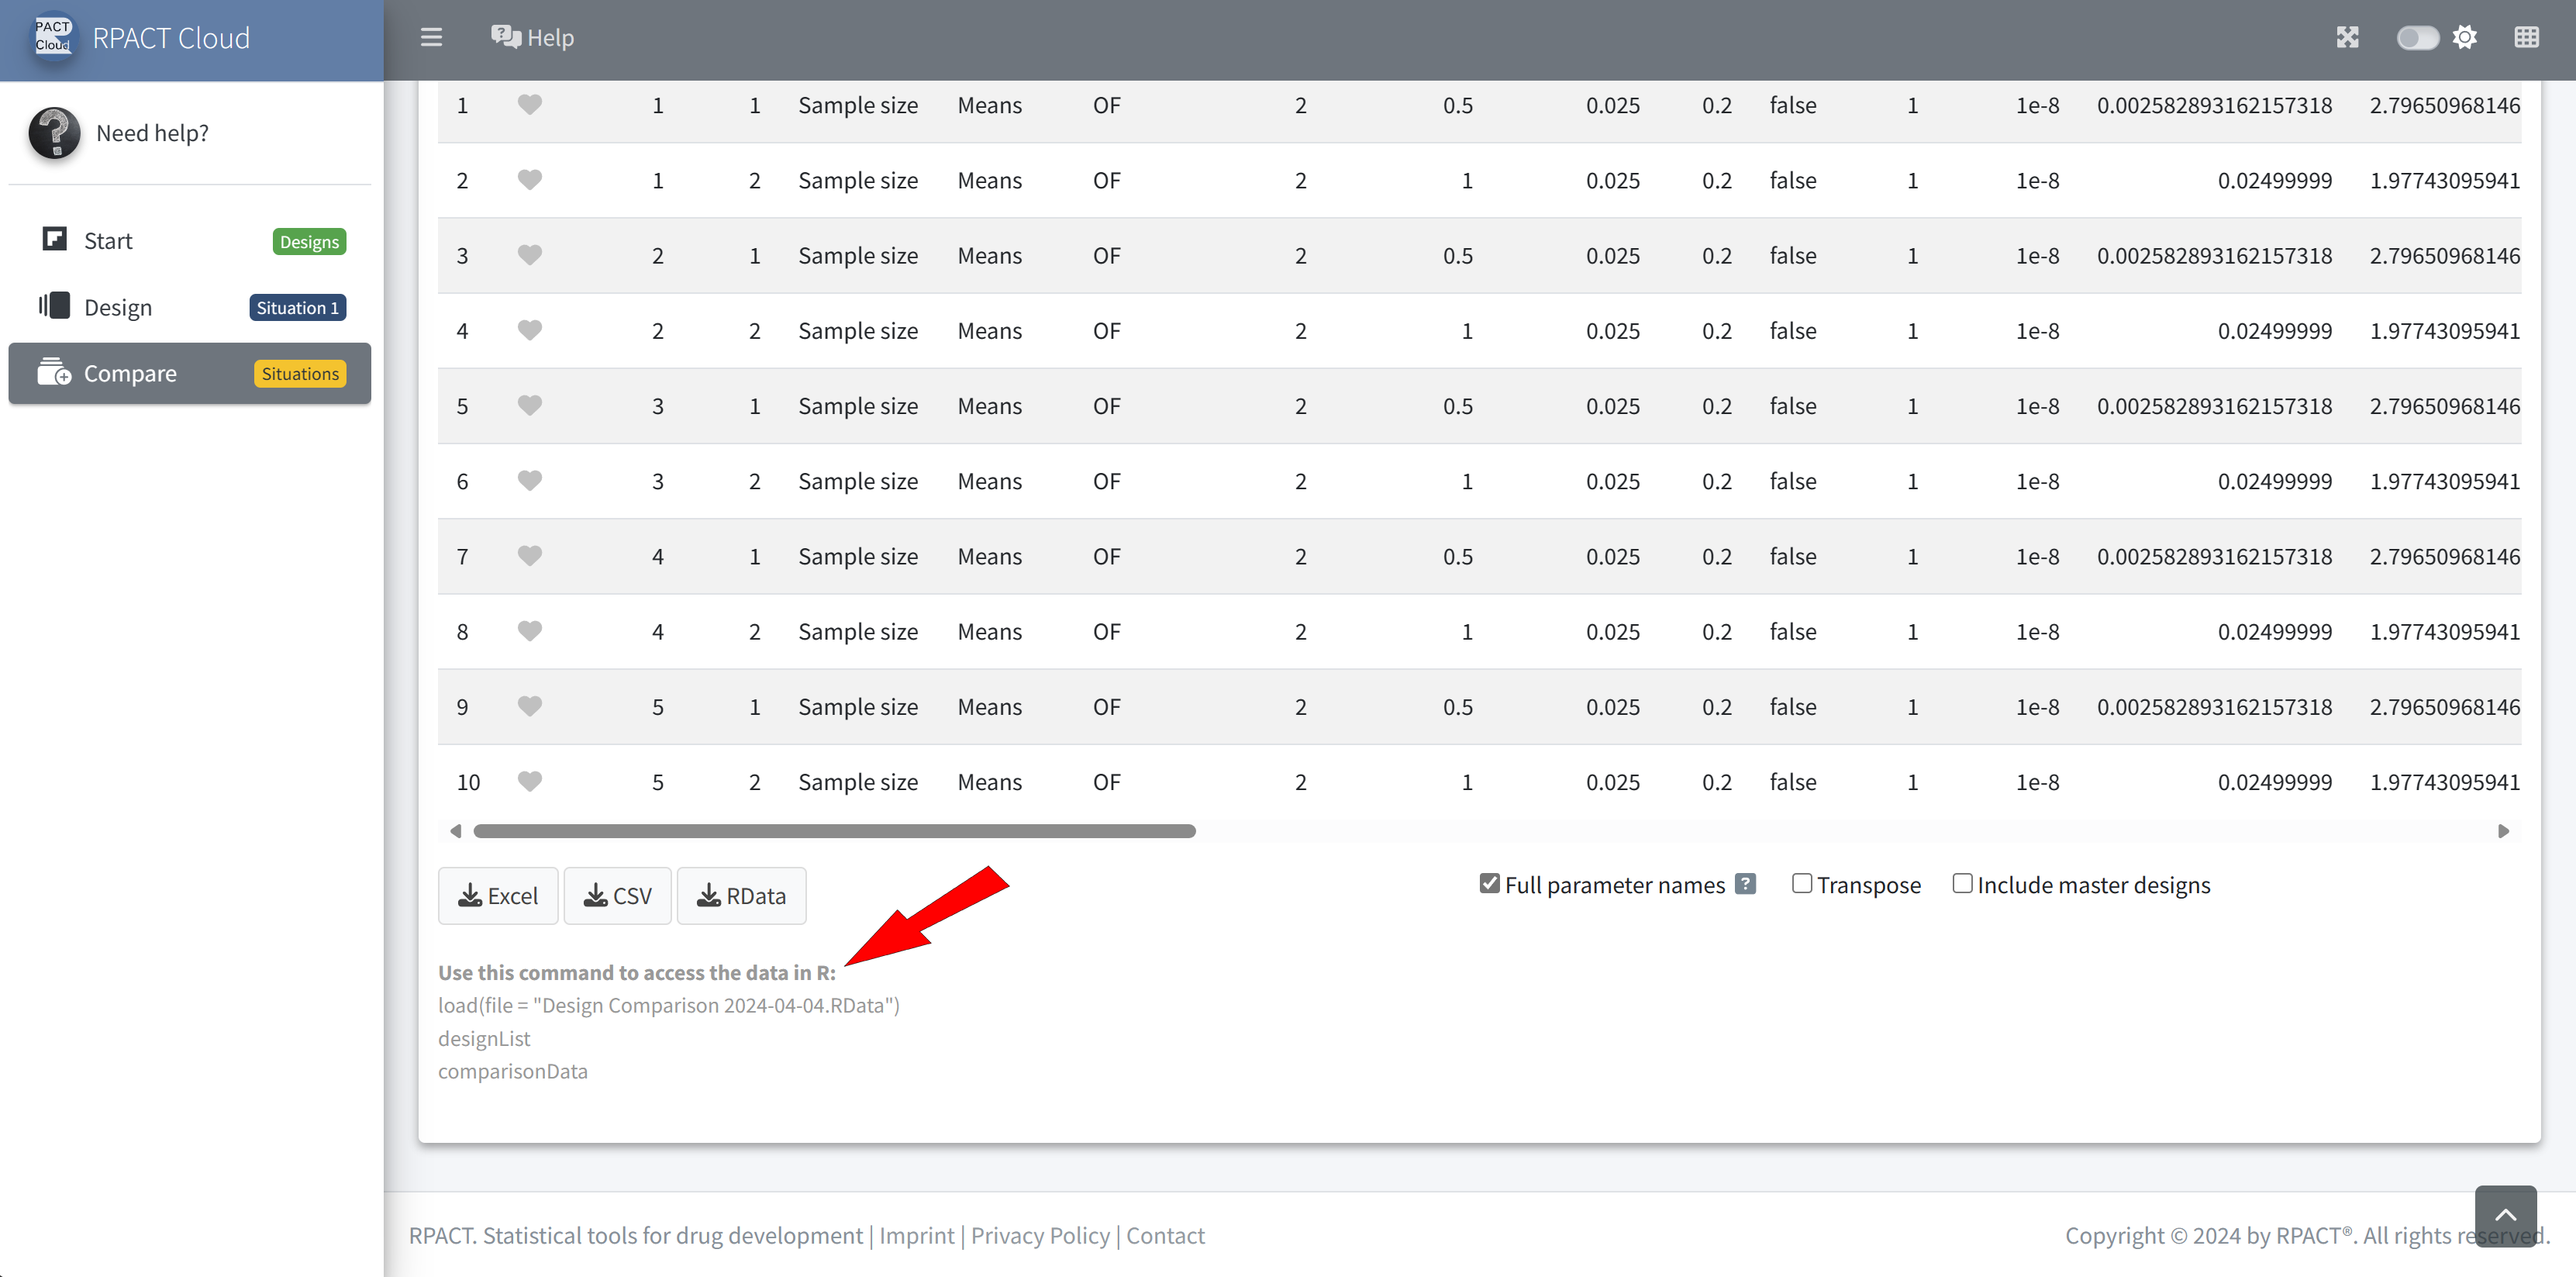Image resolution: width=2576 pixels, height=1277 pixels.
Task: Click the scroll-to-top chevron button
Action: click(2505, 1215)
